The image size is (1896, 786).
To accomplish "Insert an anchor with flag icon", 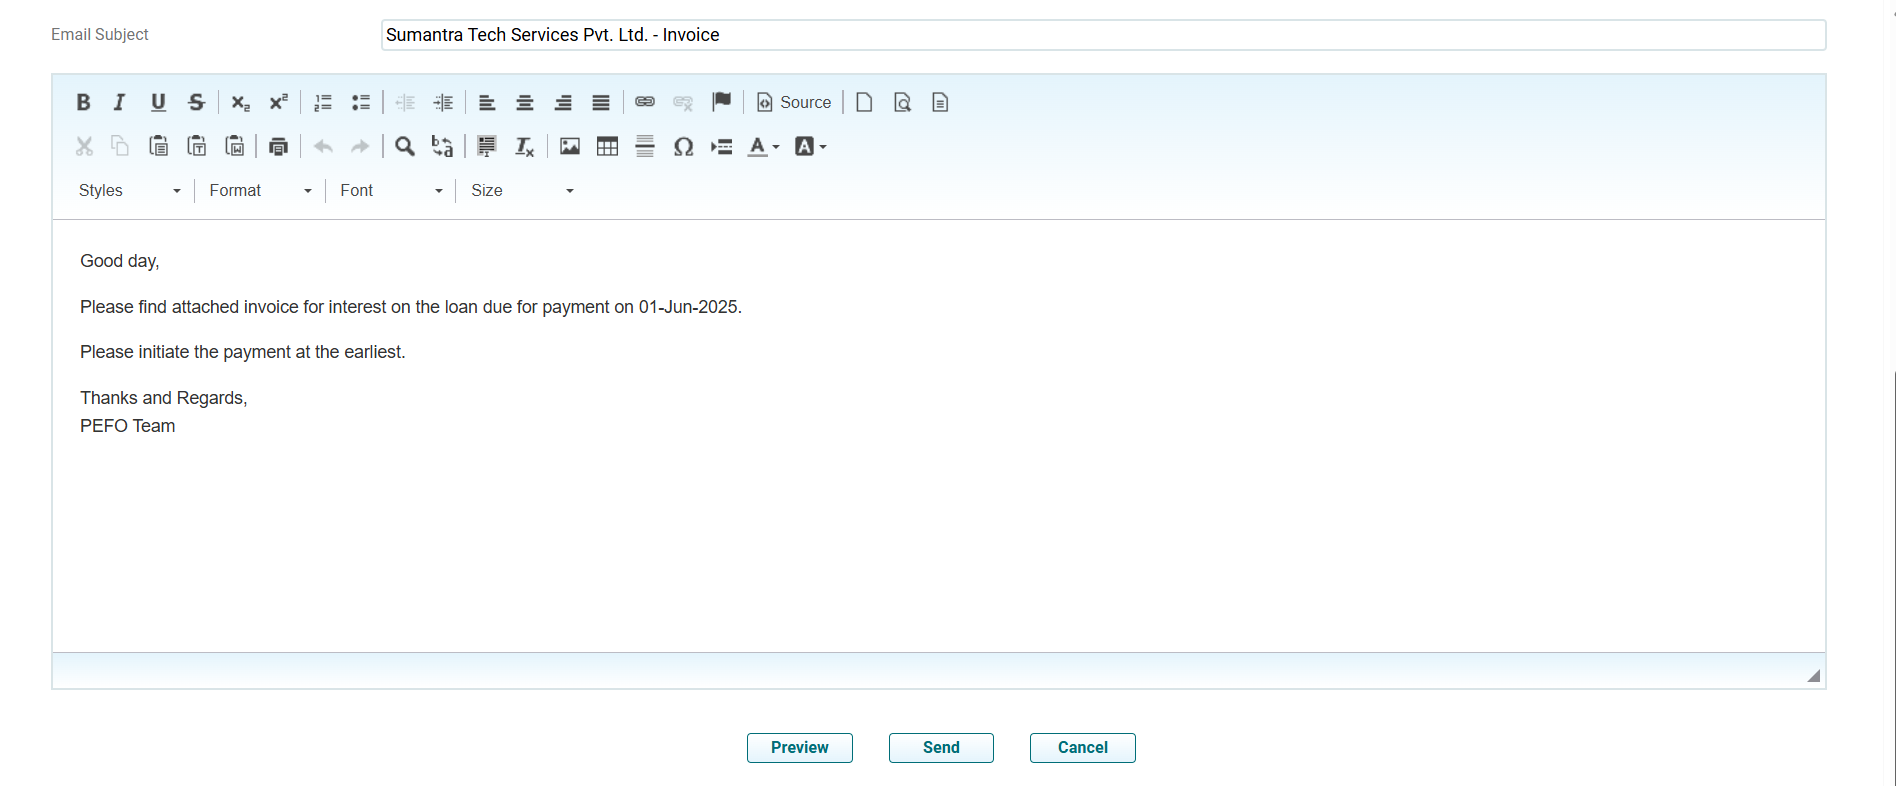I will pyautogui.click(x=721, y=102).
